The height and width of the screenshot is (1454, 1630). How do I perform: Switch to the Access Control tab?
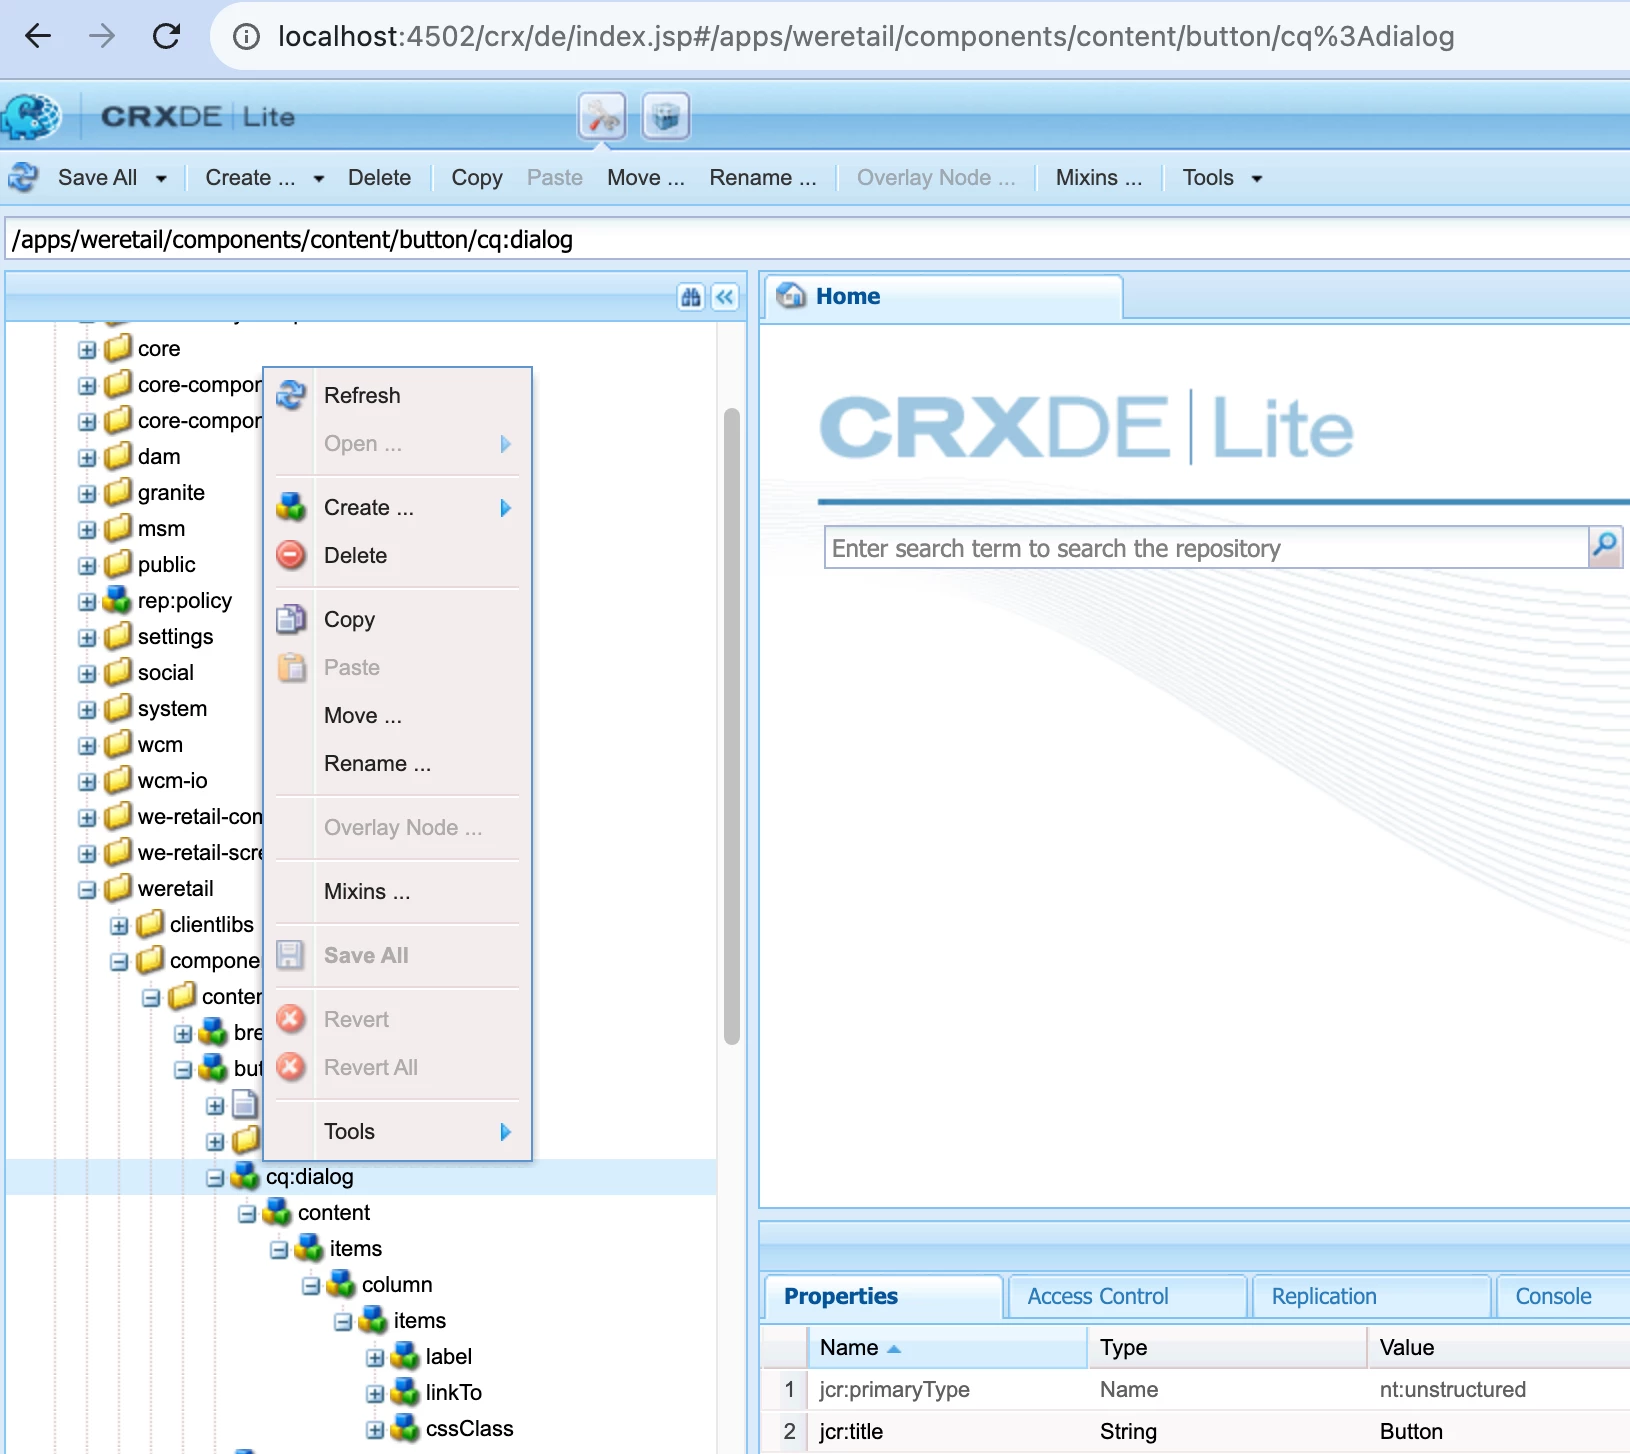[x=1127, y=1296]
